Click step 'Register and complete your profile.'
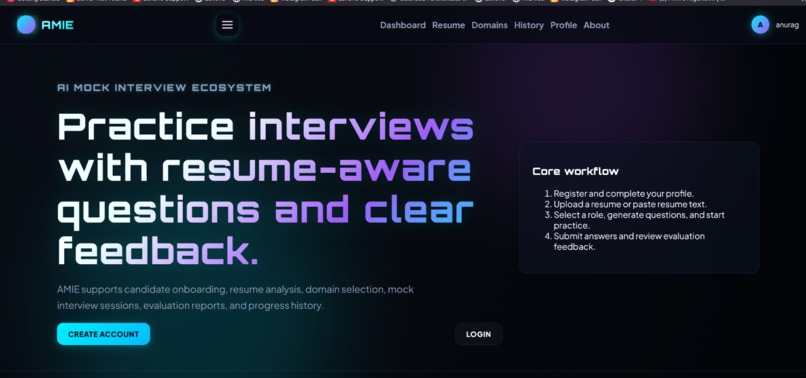The width and height of the screenshot is (806, 378). 624,194
